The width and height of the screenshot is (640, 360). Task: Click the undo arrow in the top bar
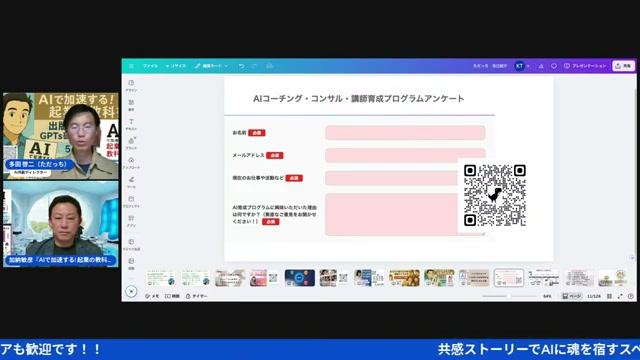242,66
